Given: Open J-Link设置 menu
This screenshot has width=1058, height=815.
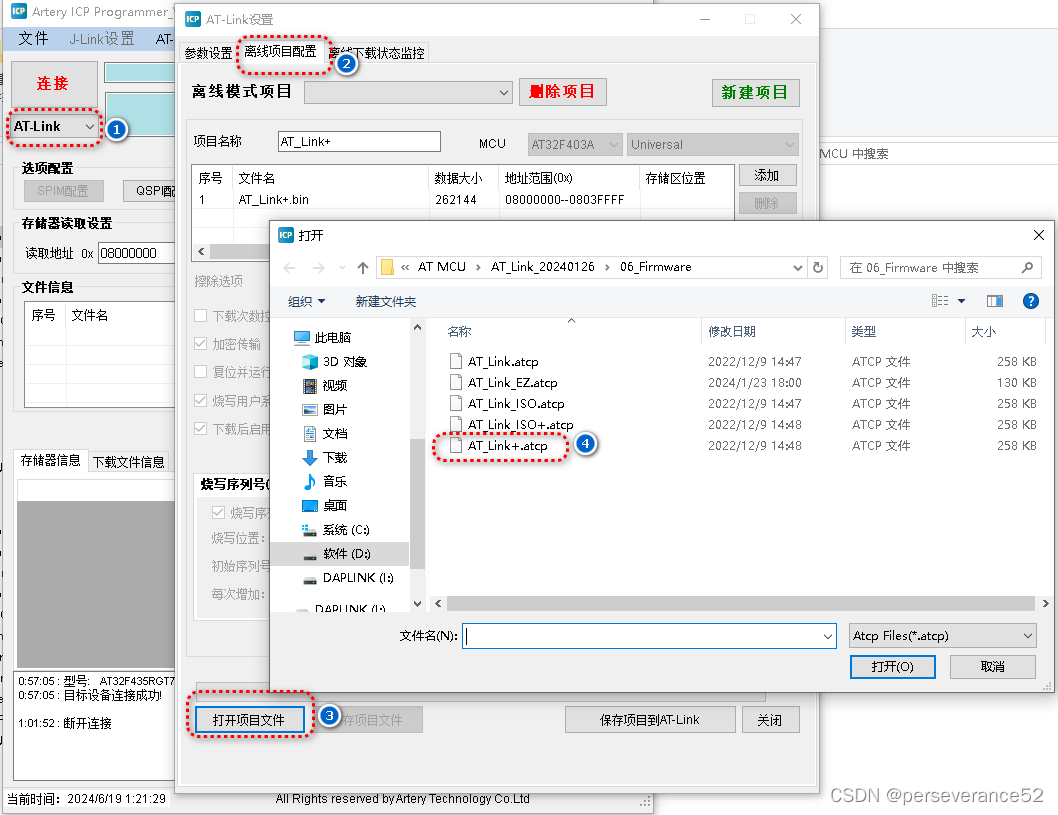Looking at the screenshot, I should pos(102,38).
